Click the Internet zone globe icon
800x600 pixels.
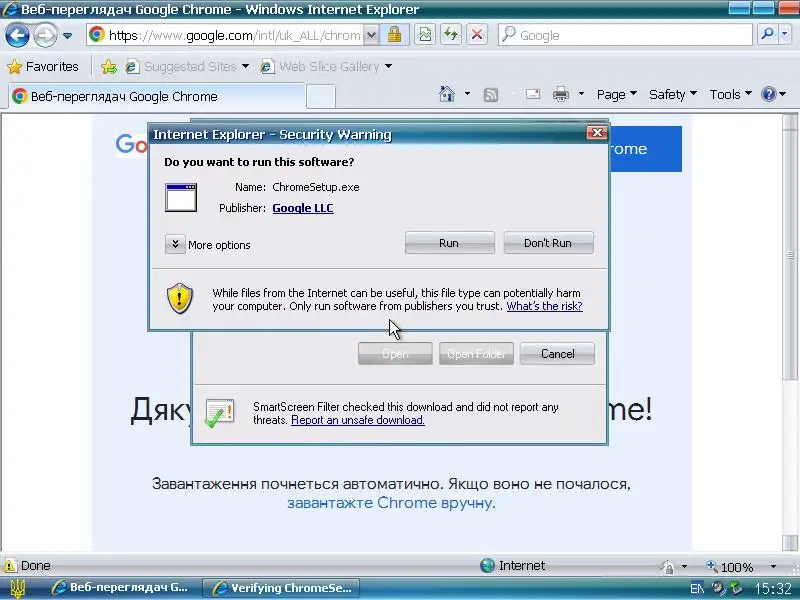(487, 565)
